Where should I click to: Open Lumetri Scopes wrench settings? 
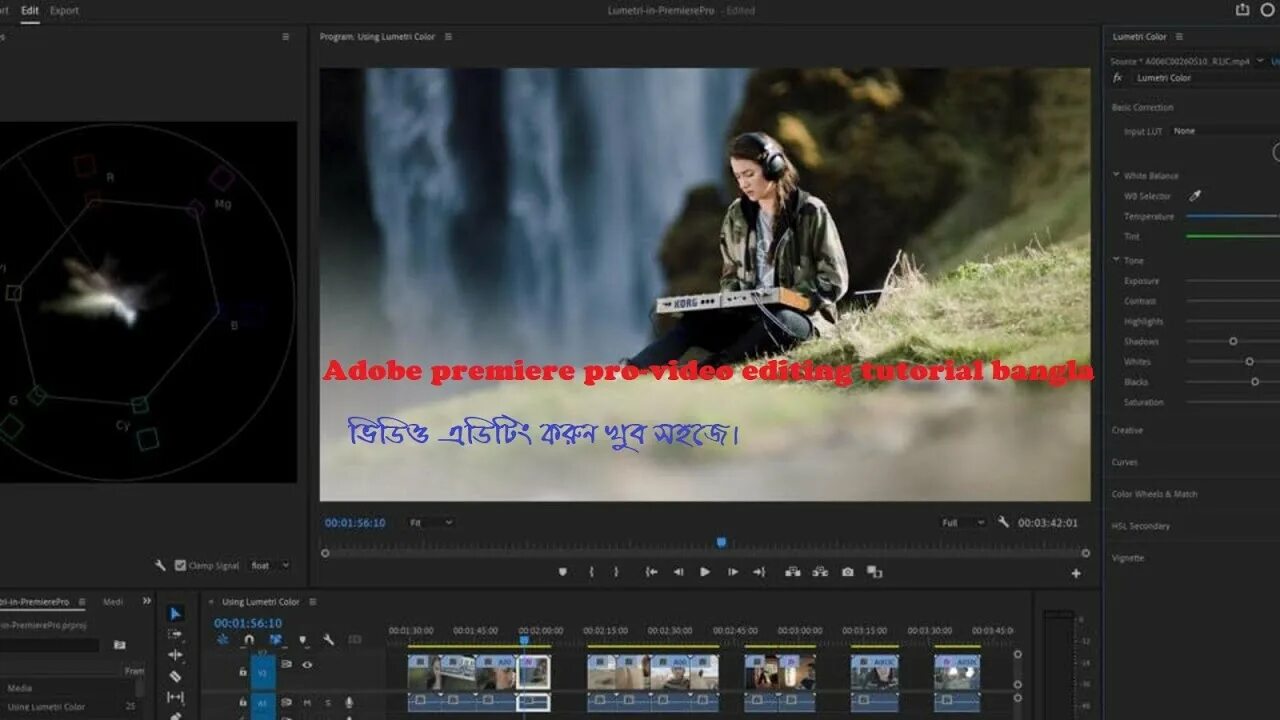[x=160, y=565]
